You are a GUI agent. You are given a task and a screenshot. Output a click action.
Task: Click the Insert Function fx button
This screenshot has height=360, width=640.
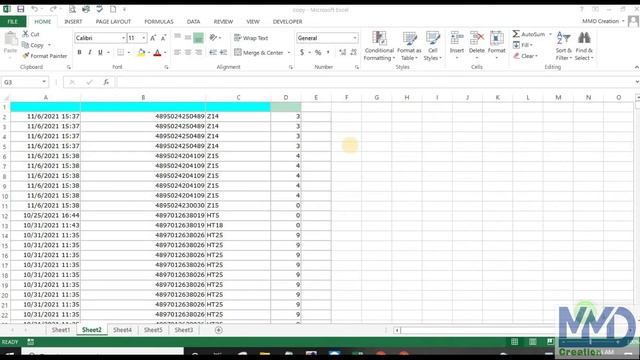tap(106, 82)
